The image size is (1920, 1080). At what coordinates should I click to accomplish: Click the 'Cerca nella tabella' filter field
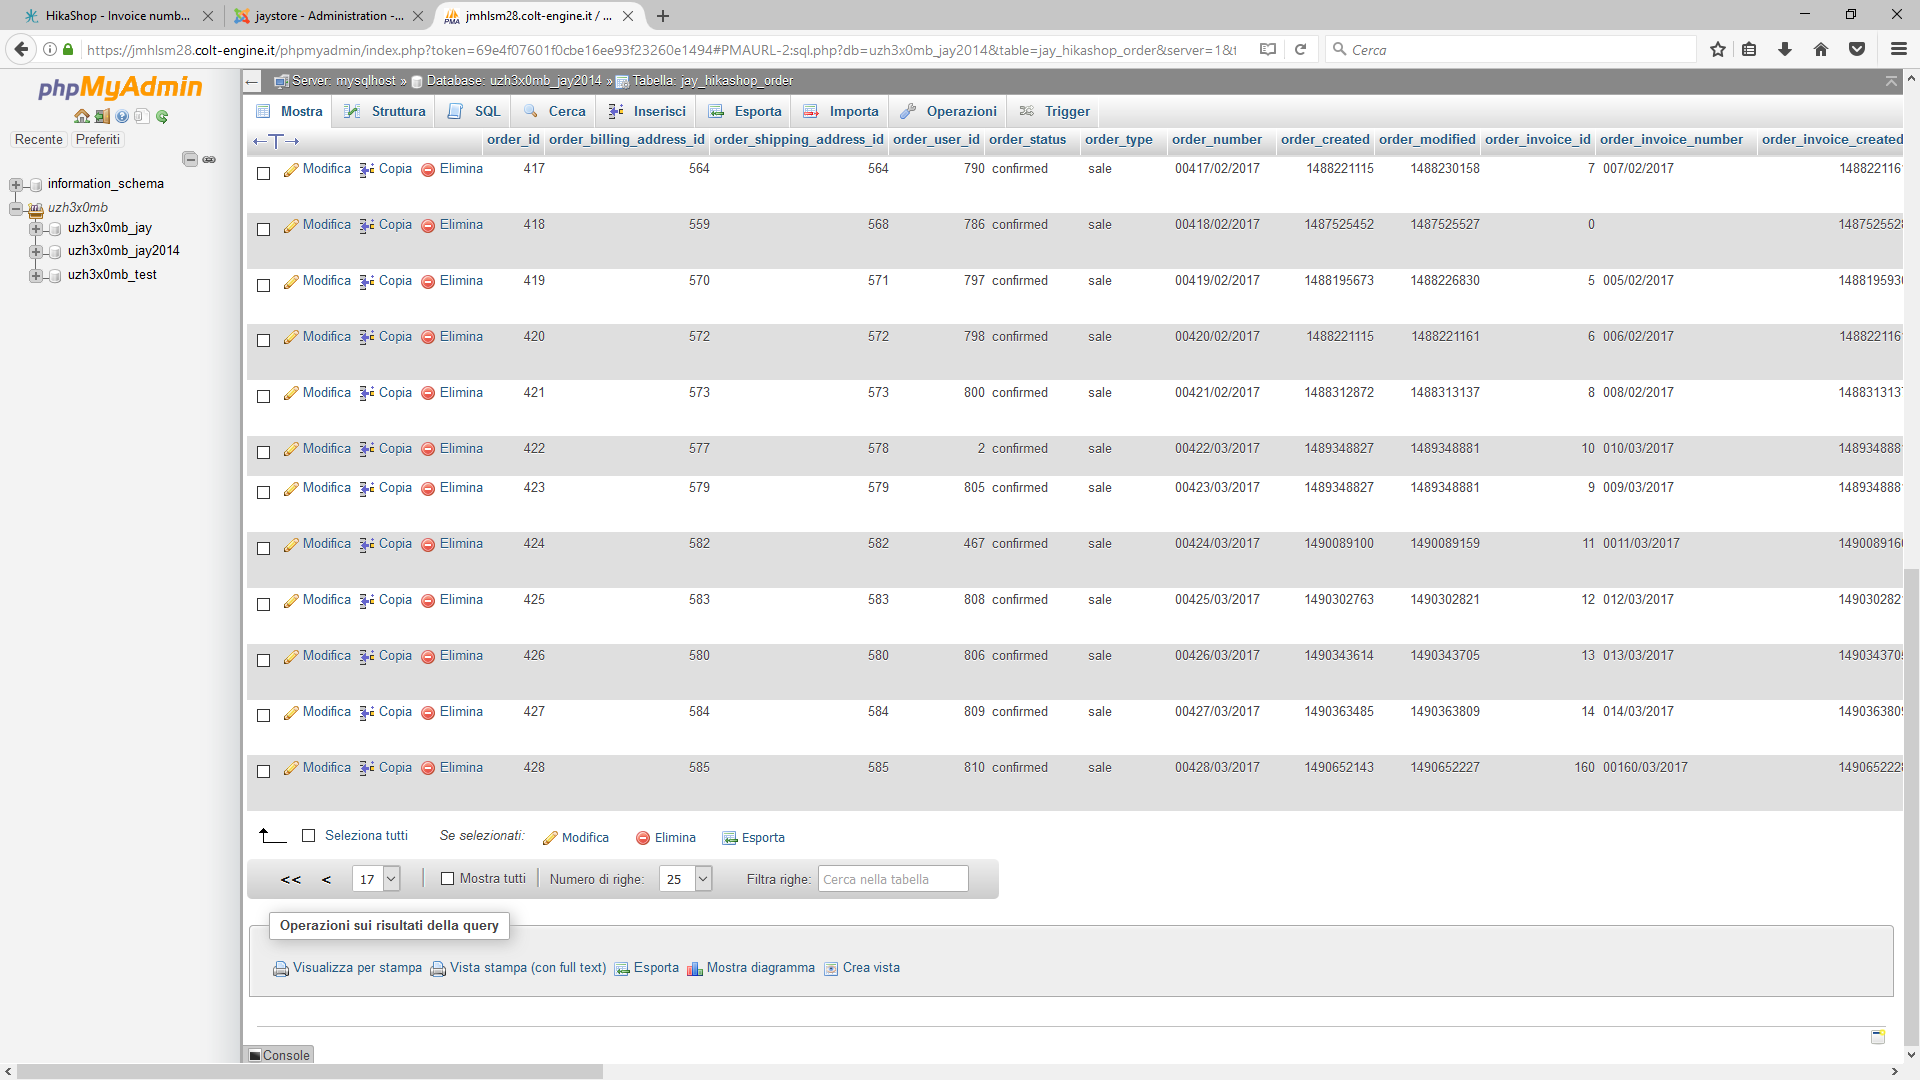[892, 879]
